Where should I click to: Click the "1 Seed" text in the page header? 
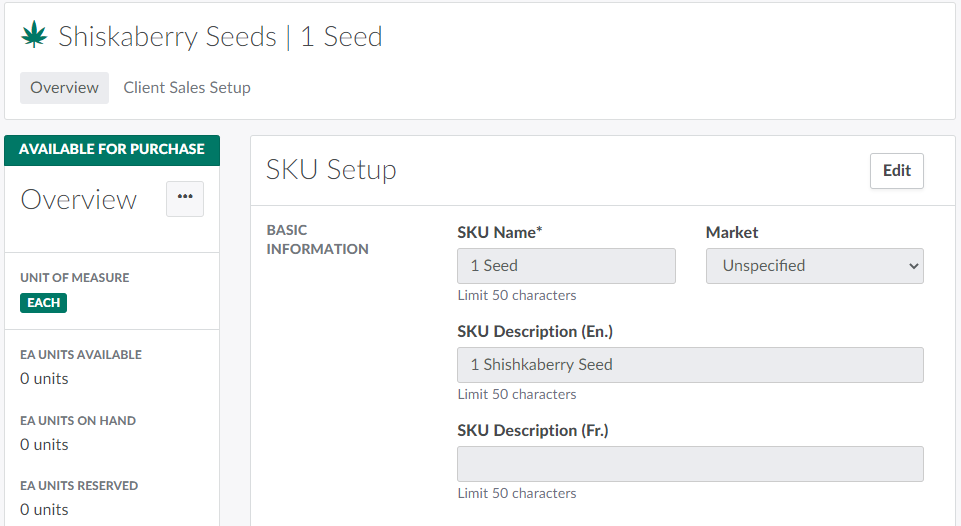[341, 37]
